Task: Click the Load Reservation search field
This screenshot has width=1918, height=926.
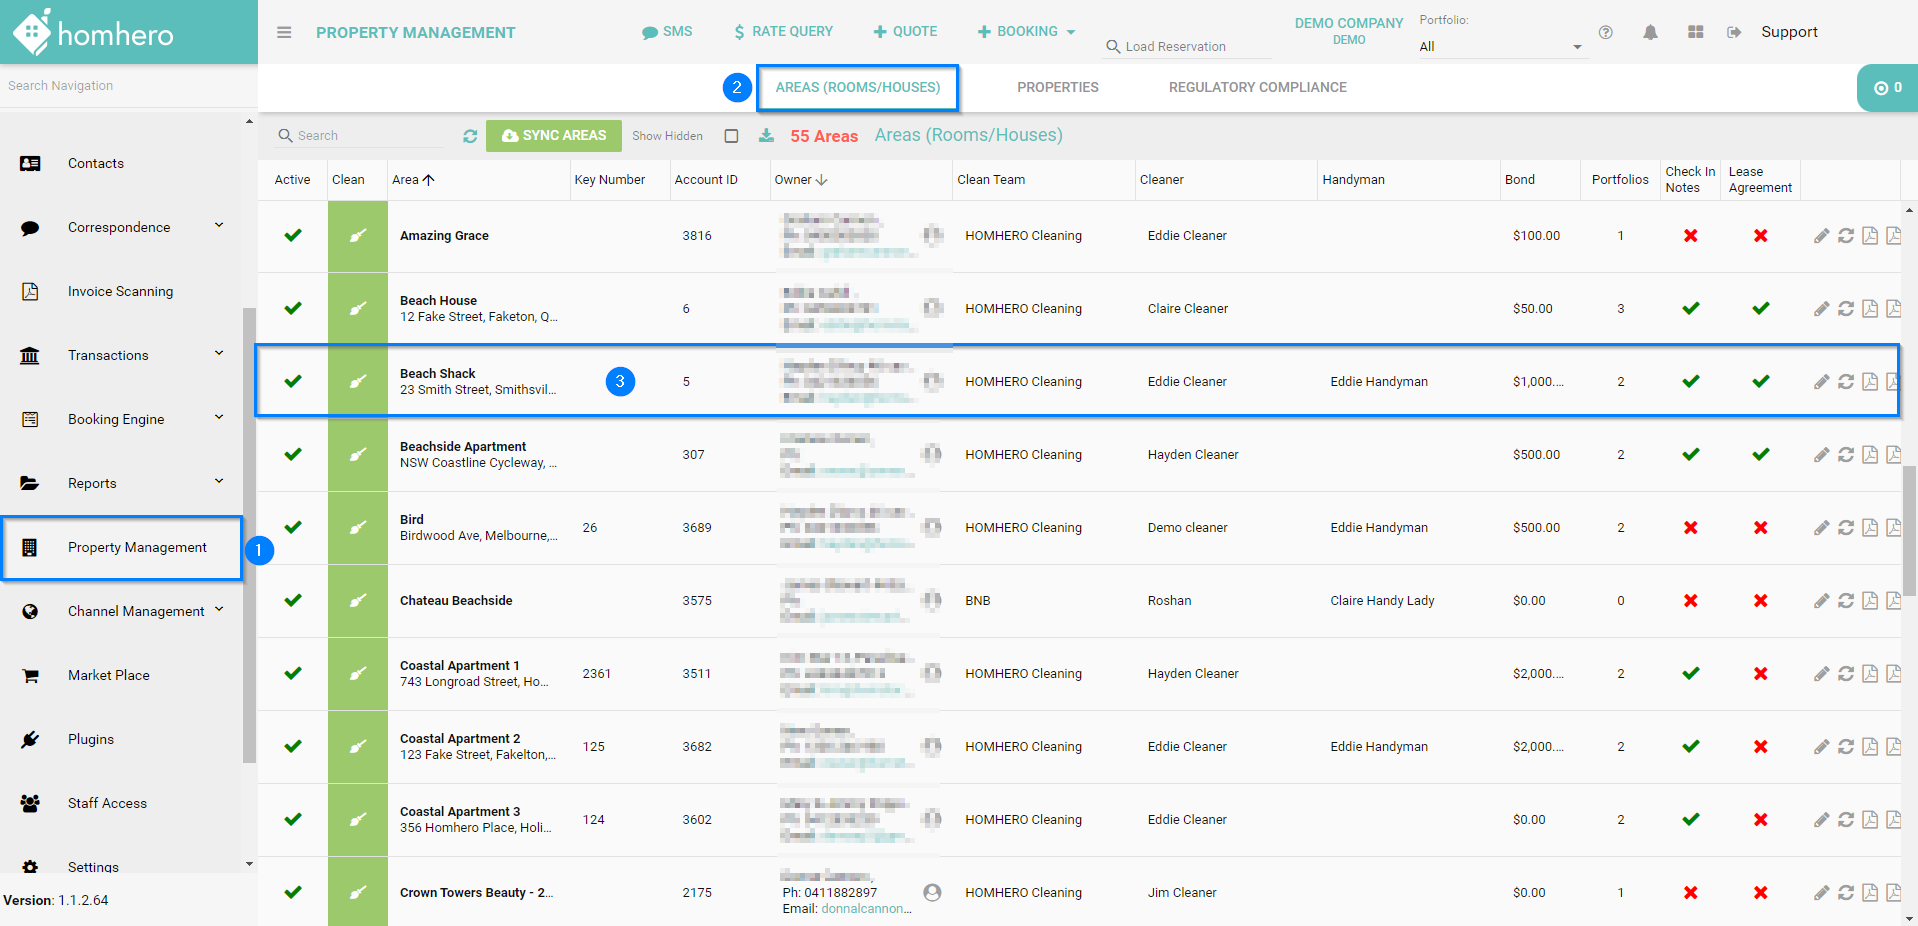Action: pos(1188,46)
